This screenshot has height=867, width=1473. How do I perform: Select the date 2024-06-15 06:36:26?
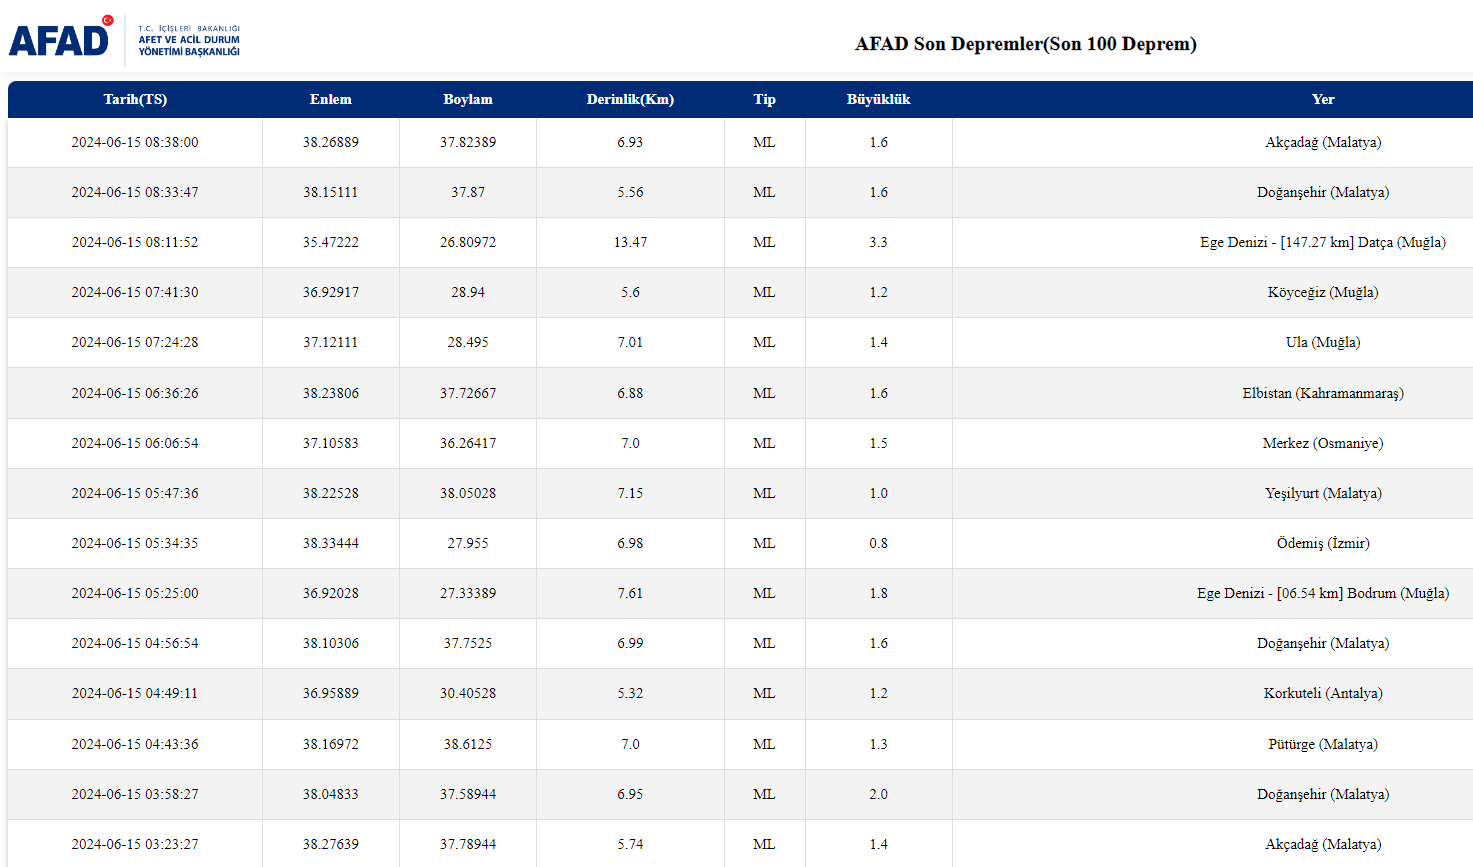pos(135,393)
